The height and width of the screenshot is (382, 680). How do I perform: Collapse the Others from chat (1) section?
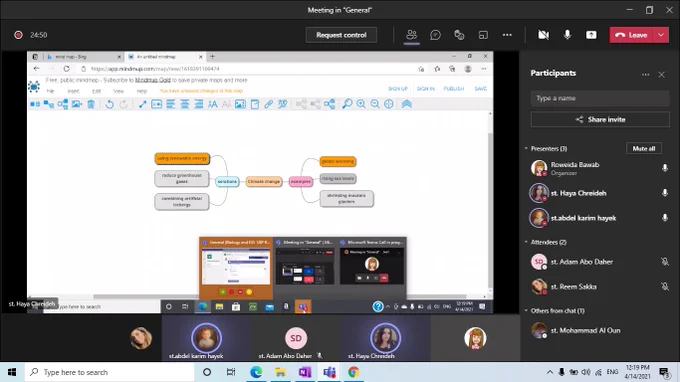pos(526,310)
